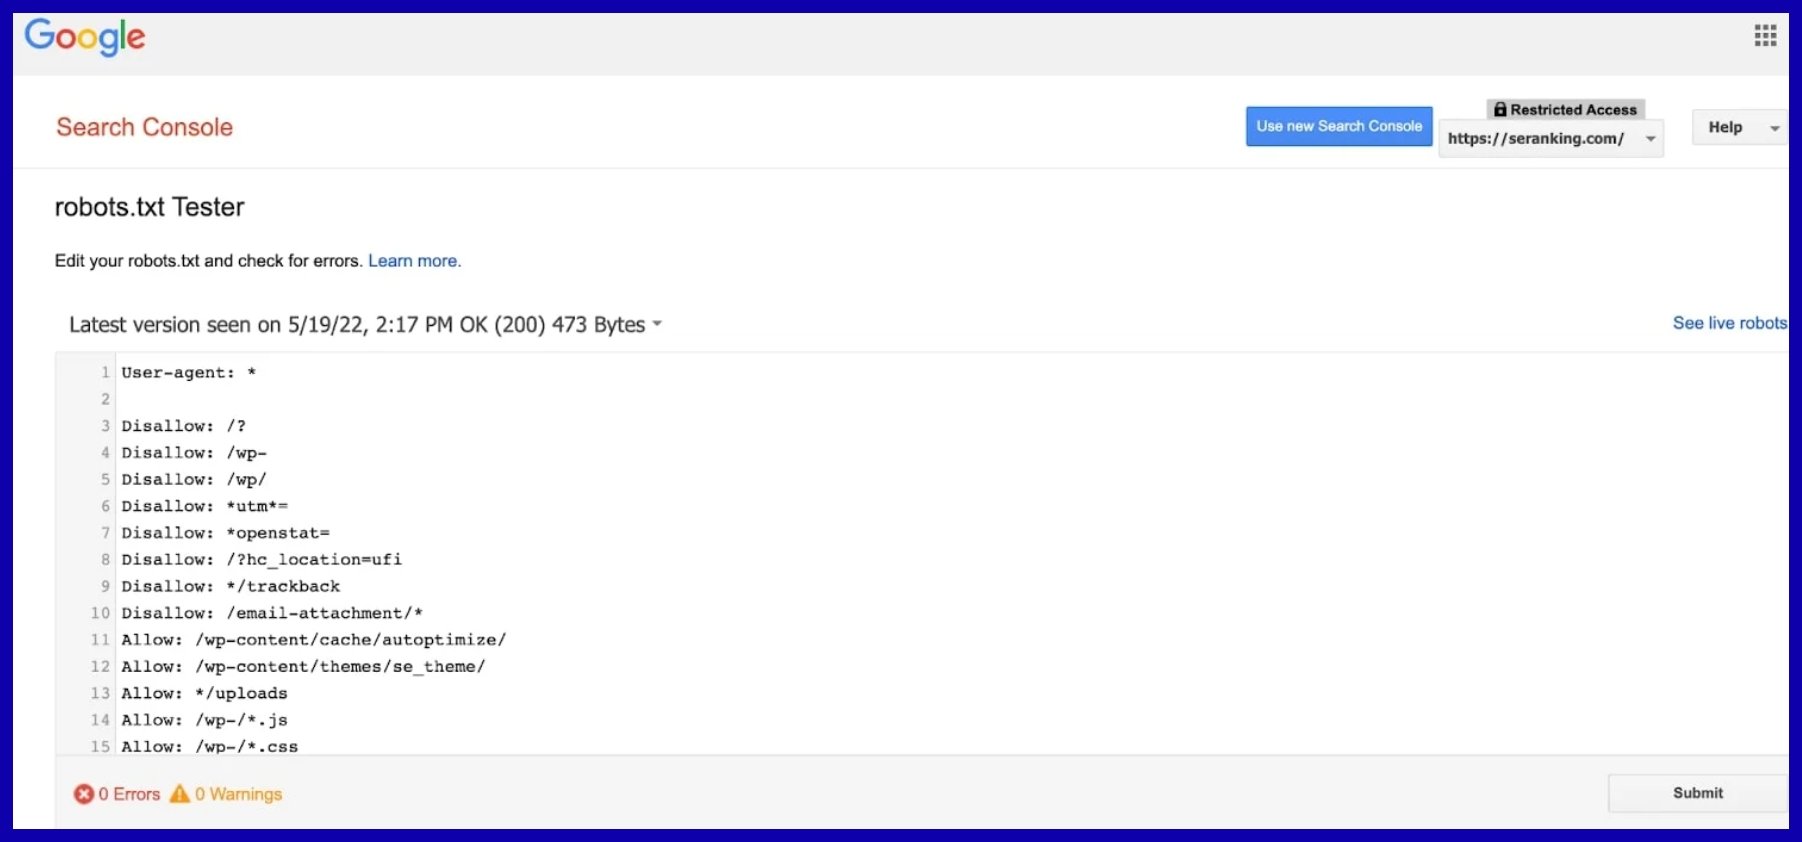Image resolution: width=1802 pixels, height=842 pixels.
Task: Click the User-agent line in editor
Action: coord(189,373)
